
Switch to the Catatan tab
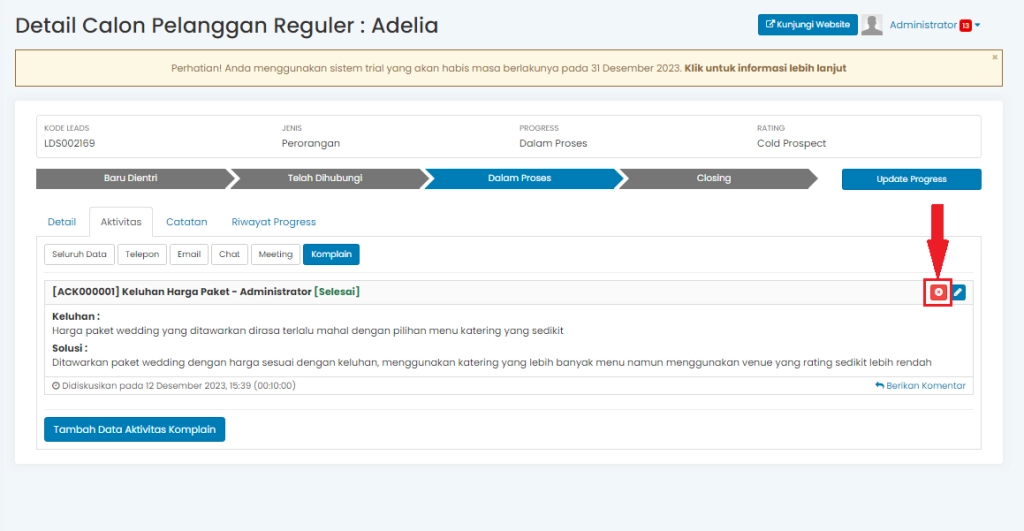(187, 222)
